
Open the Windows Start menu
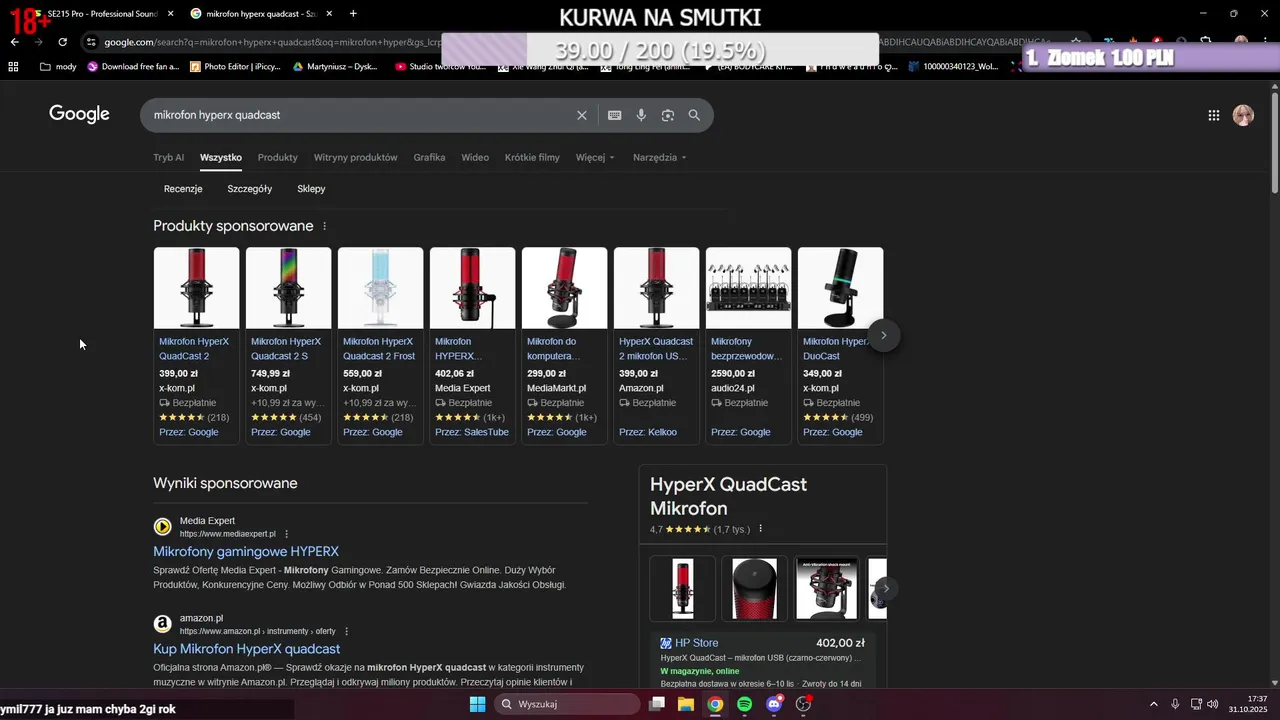[x=477, y=704]
